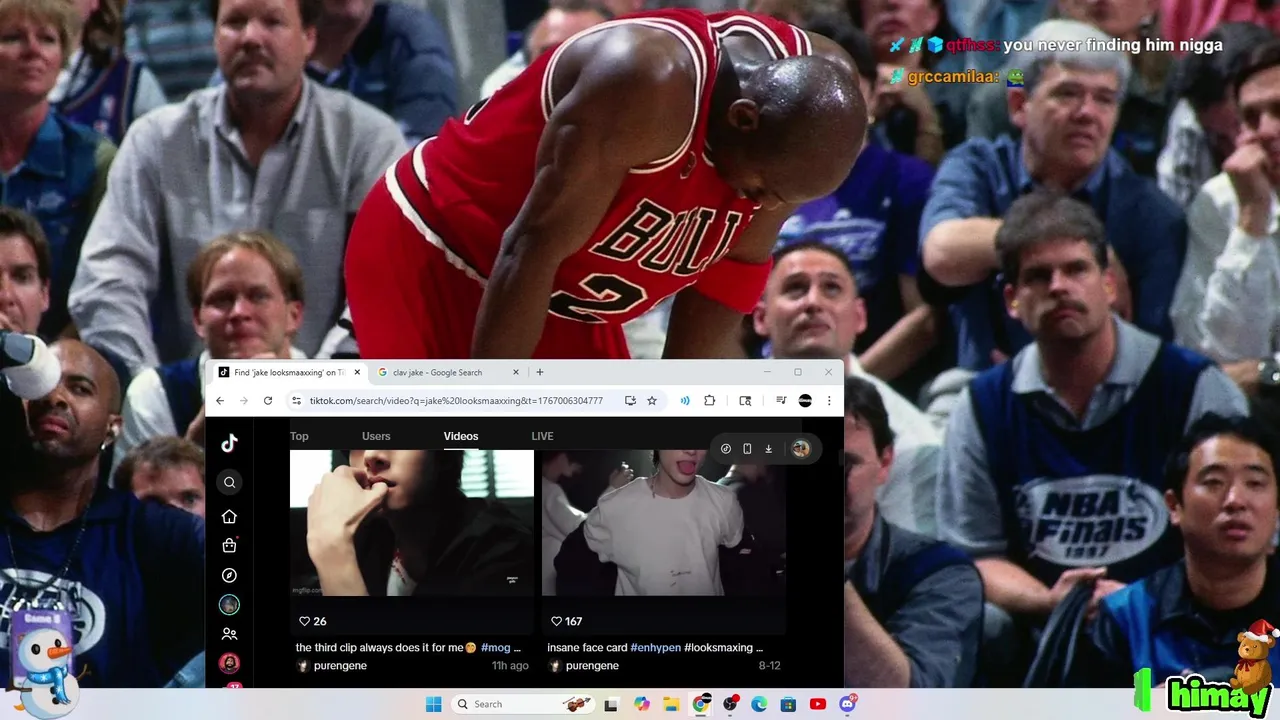Image resolution: width=1280 pixels, height=720 pixels.
Task: Open a new browser tab with plus button
Action: pos(540,372)
